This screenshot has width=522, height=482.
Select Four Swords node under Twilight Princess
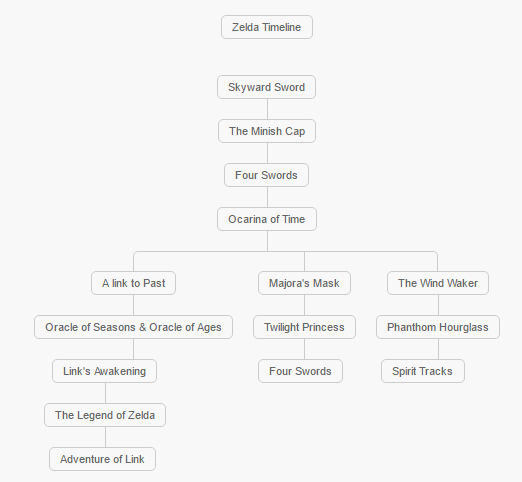point(300,371)
